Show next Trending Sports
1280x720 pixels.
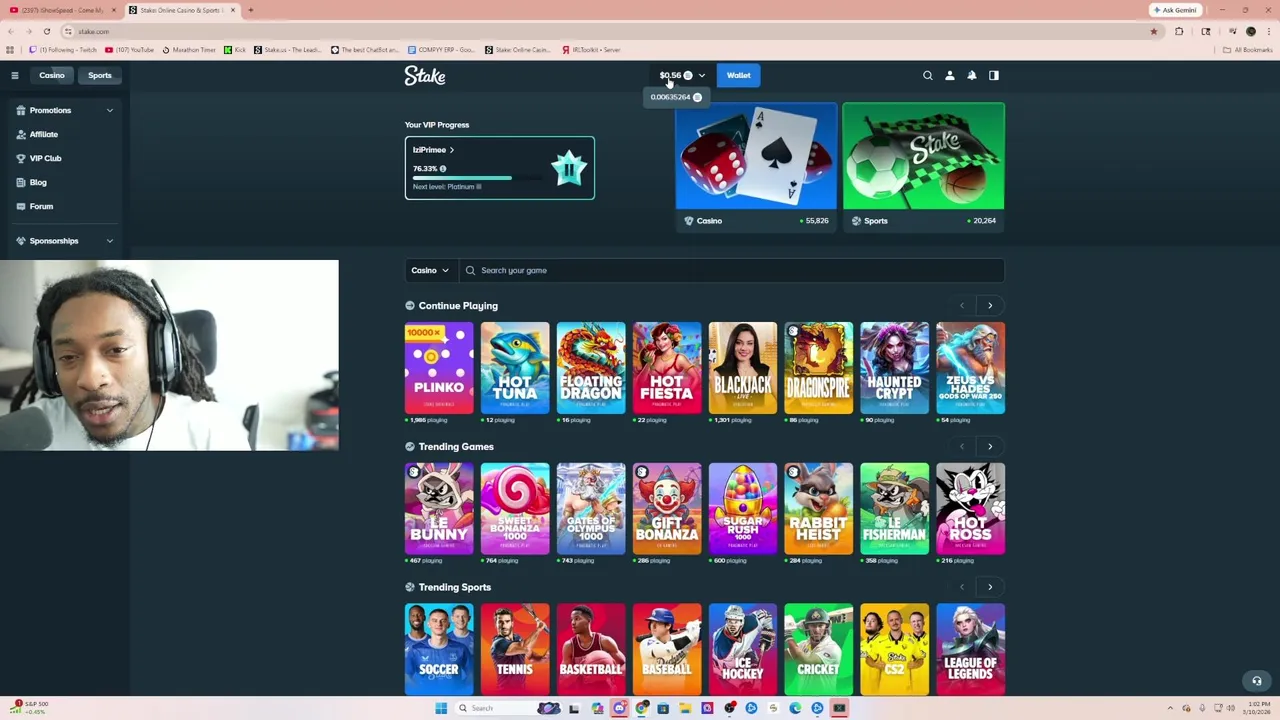pyautogui.click(x=990, y=588)
